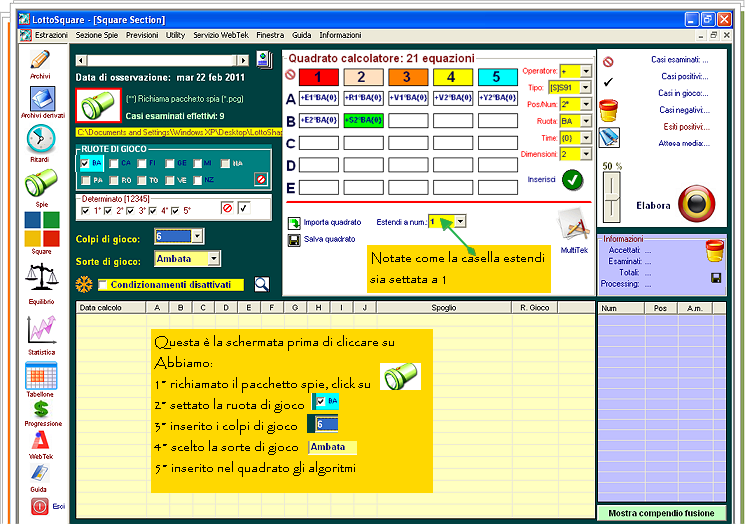Open the Tipo dropdown
Screen dimensions: 745x524
click(x=585, y=87)
